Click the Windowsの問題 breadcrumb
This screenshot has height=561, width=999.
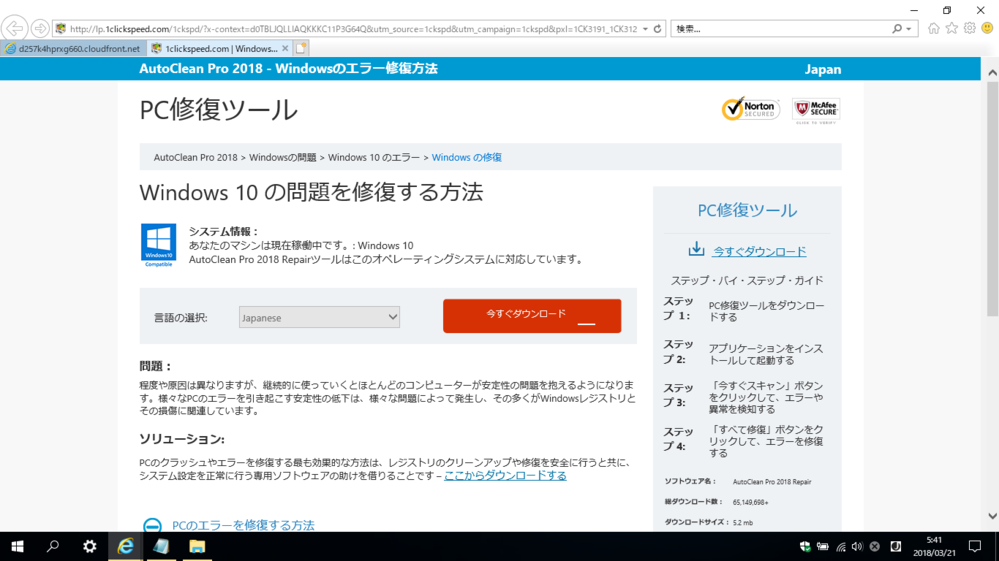click(x=282, y=157)
